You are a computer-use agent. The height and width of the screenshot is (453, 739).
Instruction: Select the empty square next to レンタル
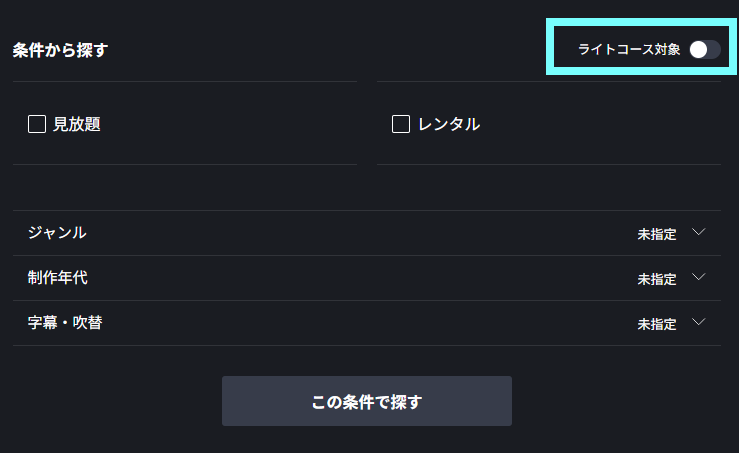(x=401, y=124)
